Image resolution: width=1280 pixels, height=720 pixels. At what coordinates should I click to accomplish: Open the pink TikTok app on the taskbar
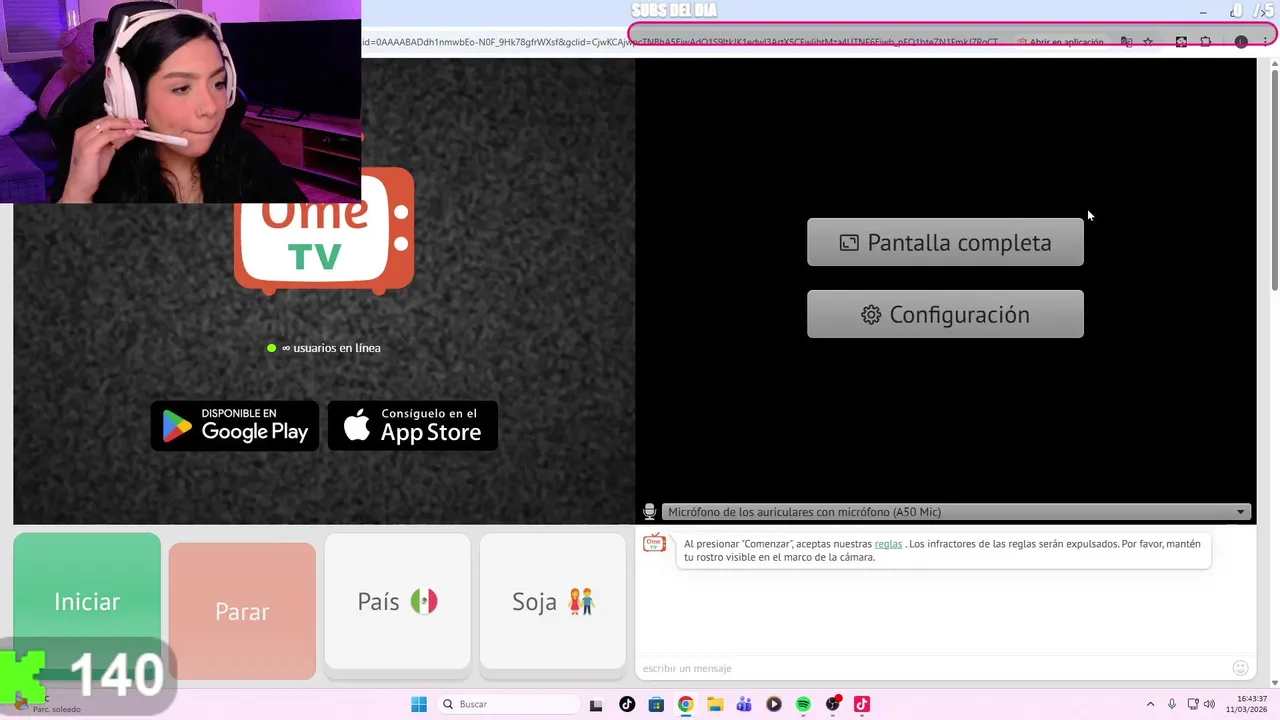pyautogui.click(x=862, y=704)
